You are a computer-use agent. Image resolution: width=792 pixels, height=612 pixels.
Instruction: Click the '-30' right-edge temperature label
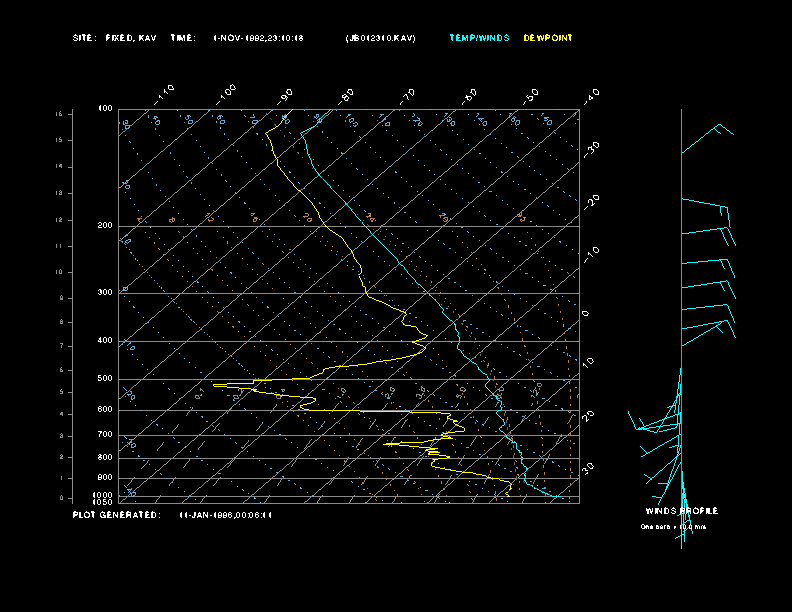[x=591, y=149]
